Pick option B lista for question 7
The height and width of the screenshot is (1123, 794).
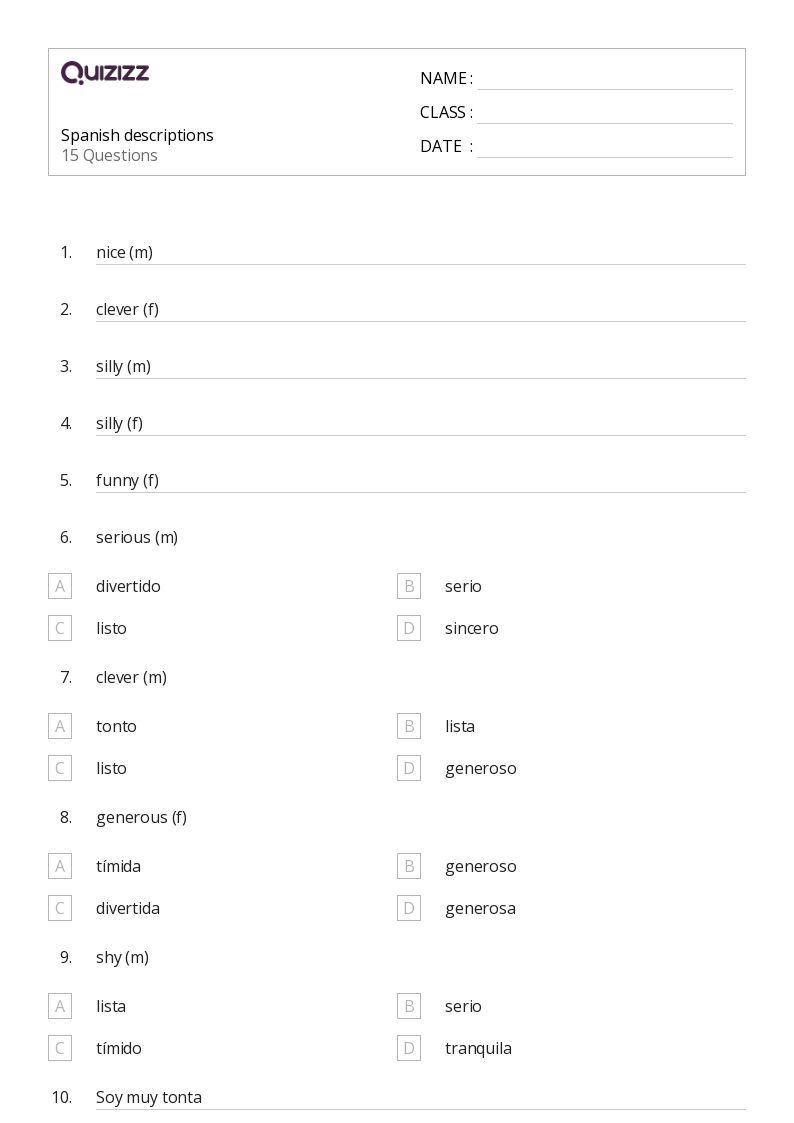tap(409, 726)
